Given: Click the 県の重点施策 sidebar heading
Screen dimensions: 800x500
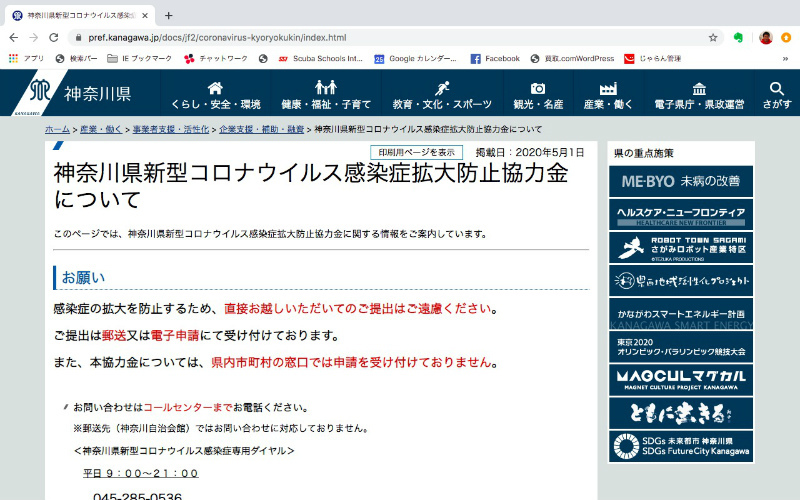Looking at the screenshot, I should (643, 153).
